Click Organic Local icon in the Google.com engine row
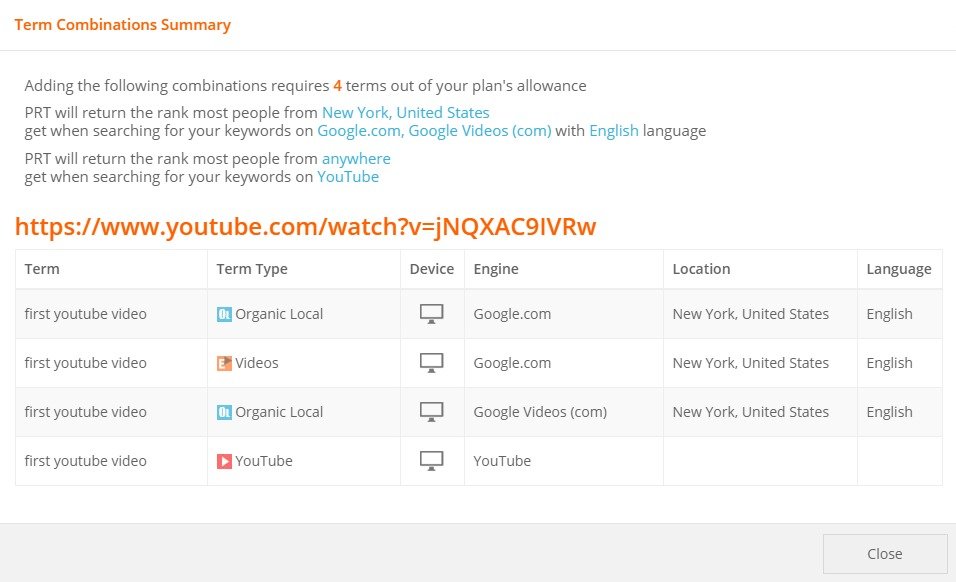 [224, 314]
